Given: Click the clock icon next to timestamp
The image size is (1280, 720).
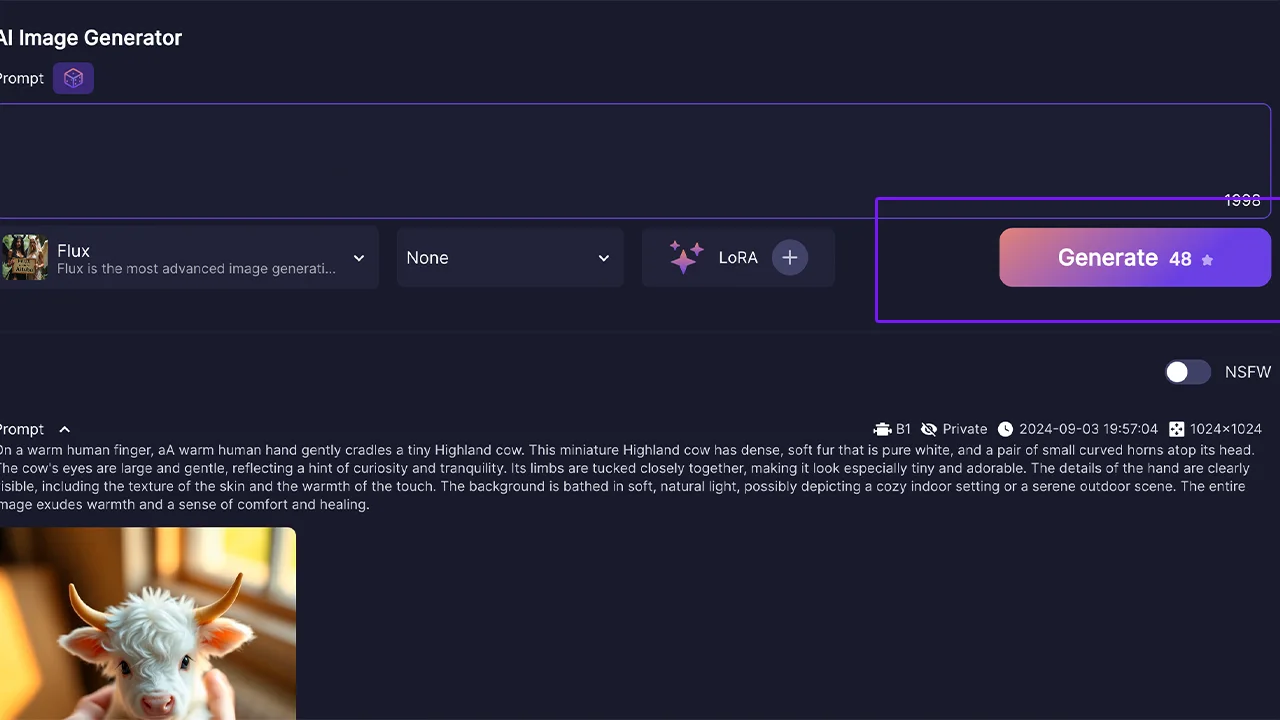Looking at the screenshot, I should pos(1005,429).
